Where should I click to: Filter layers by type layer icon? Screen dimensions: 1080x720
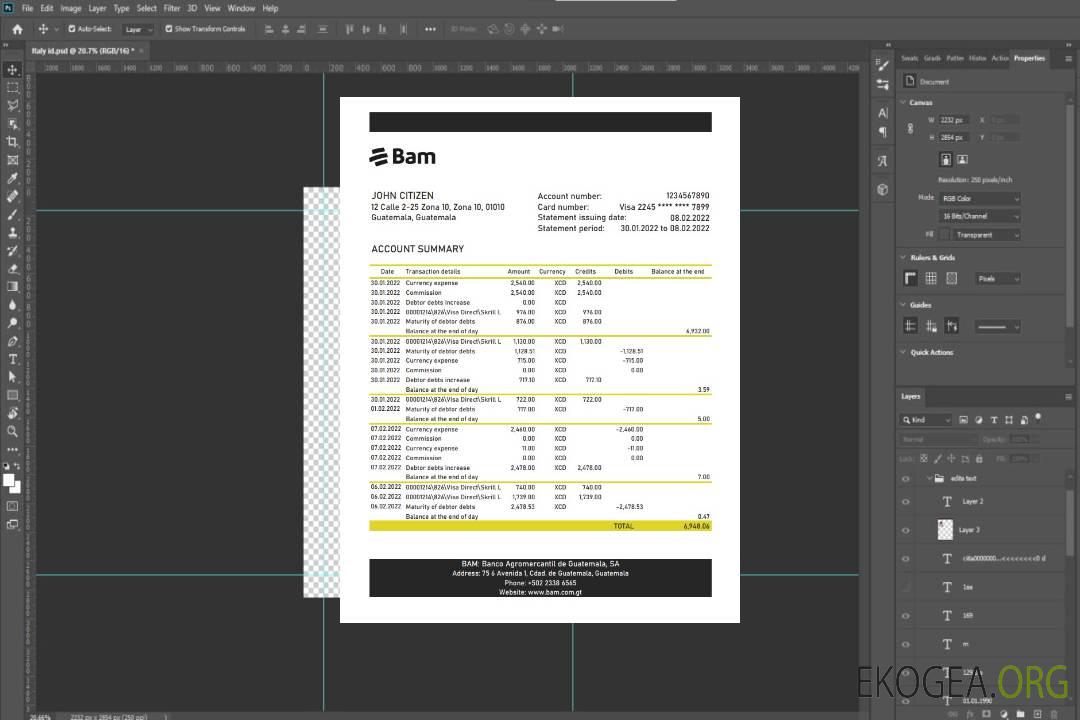(x=994, y=420)
